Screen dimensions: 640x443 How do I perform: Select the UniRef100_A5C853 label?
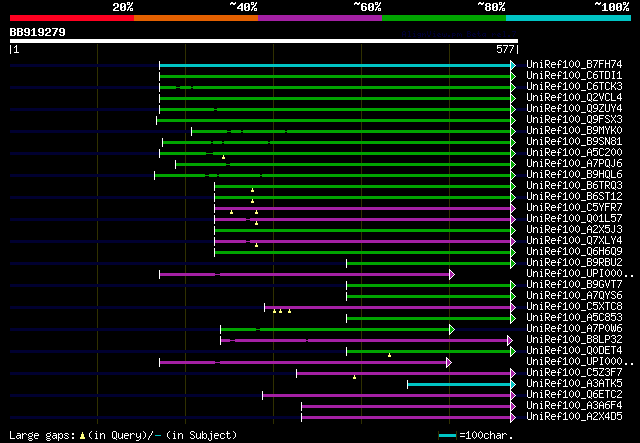[574, 317]
